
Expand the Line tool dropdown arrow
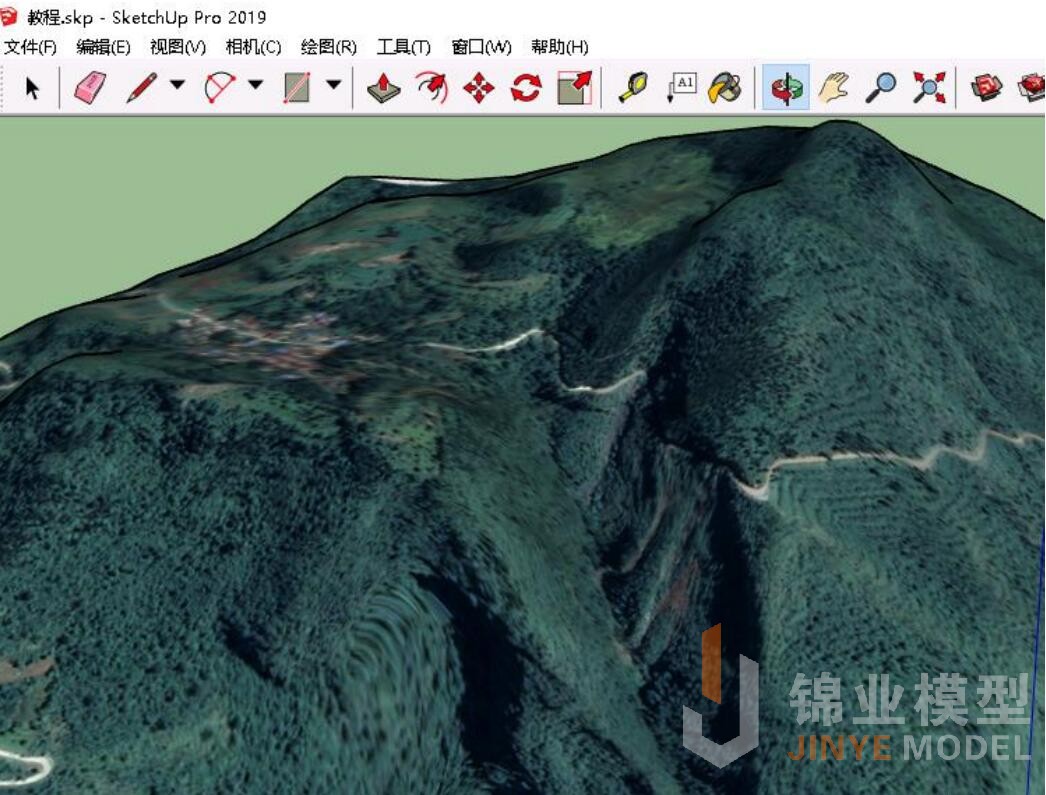177,85
